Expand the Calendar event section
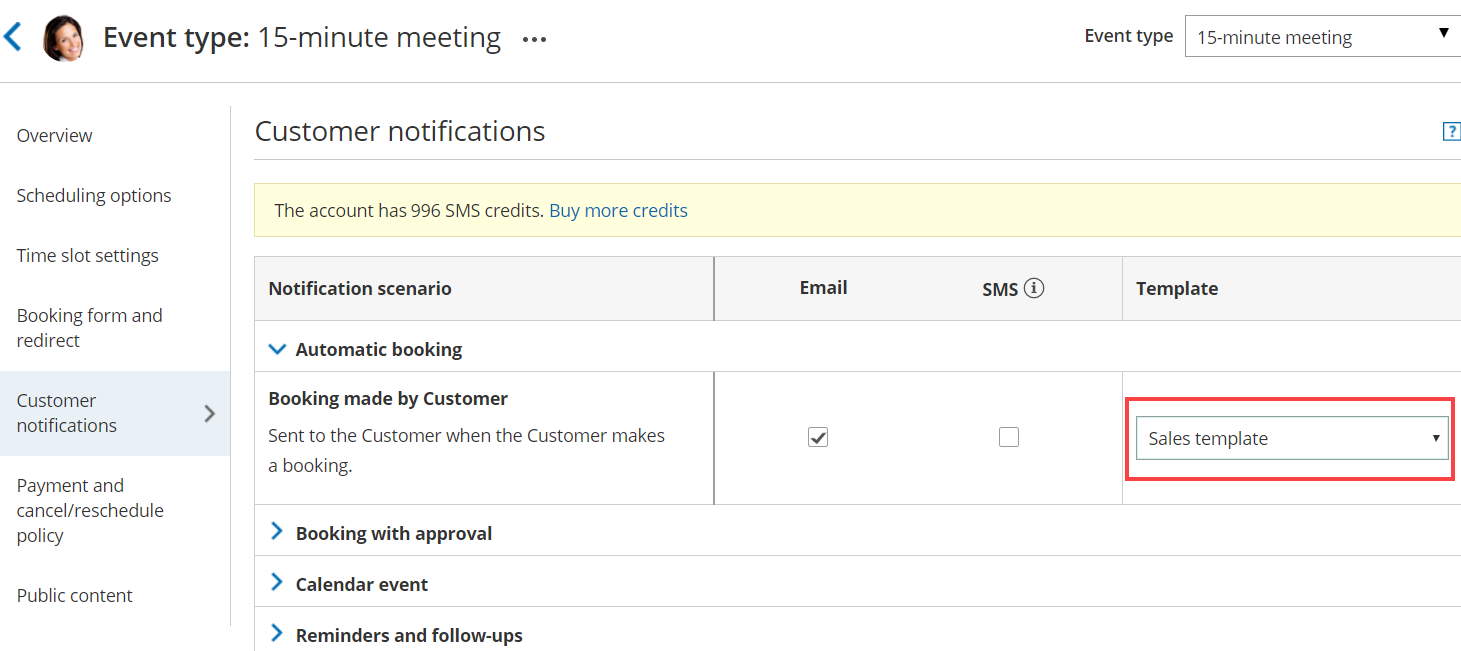Viewport: 1461px width, 651px height. 277,583
